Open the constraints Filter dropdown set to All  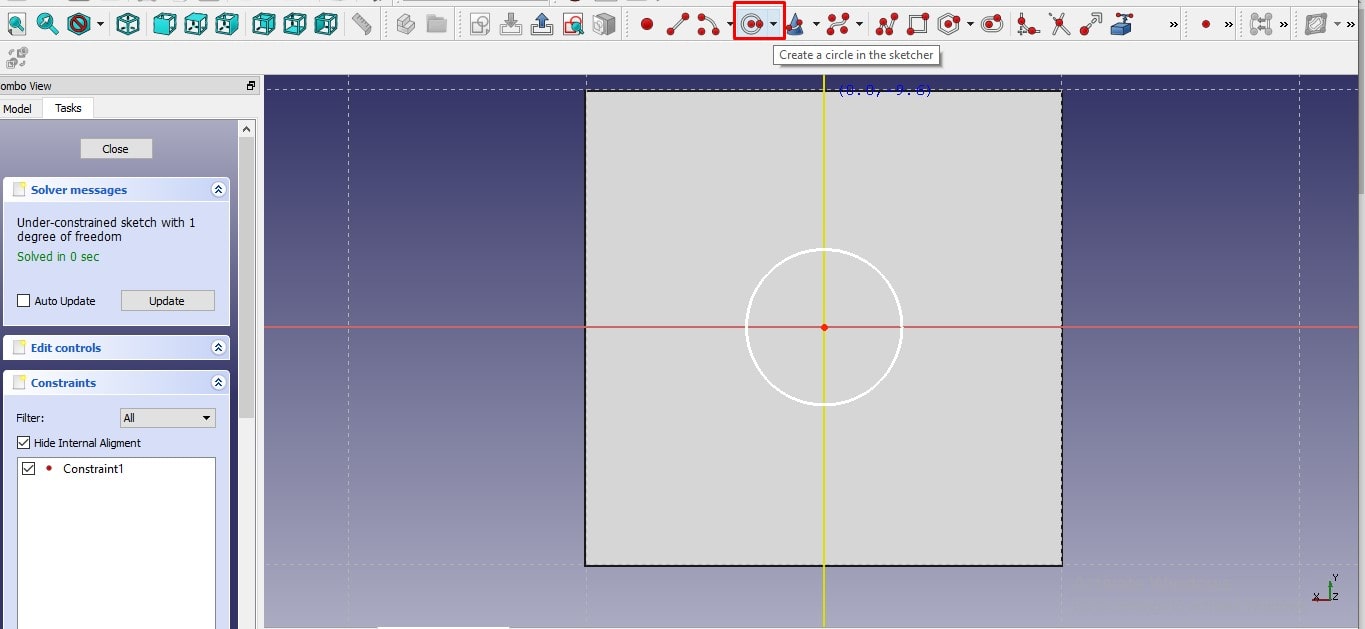click(168, 418)
